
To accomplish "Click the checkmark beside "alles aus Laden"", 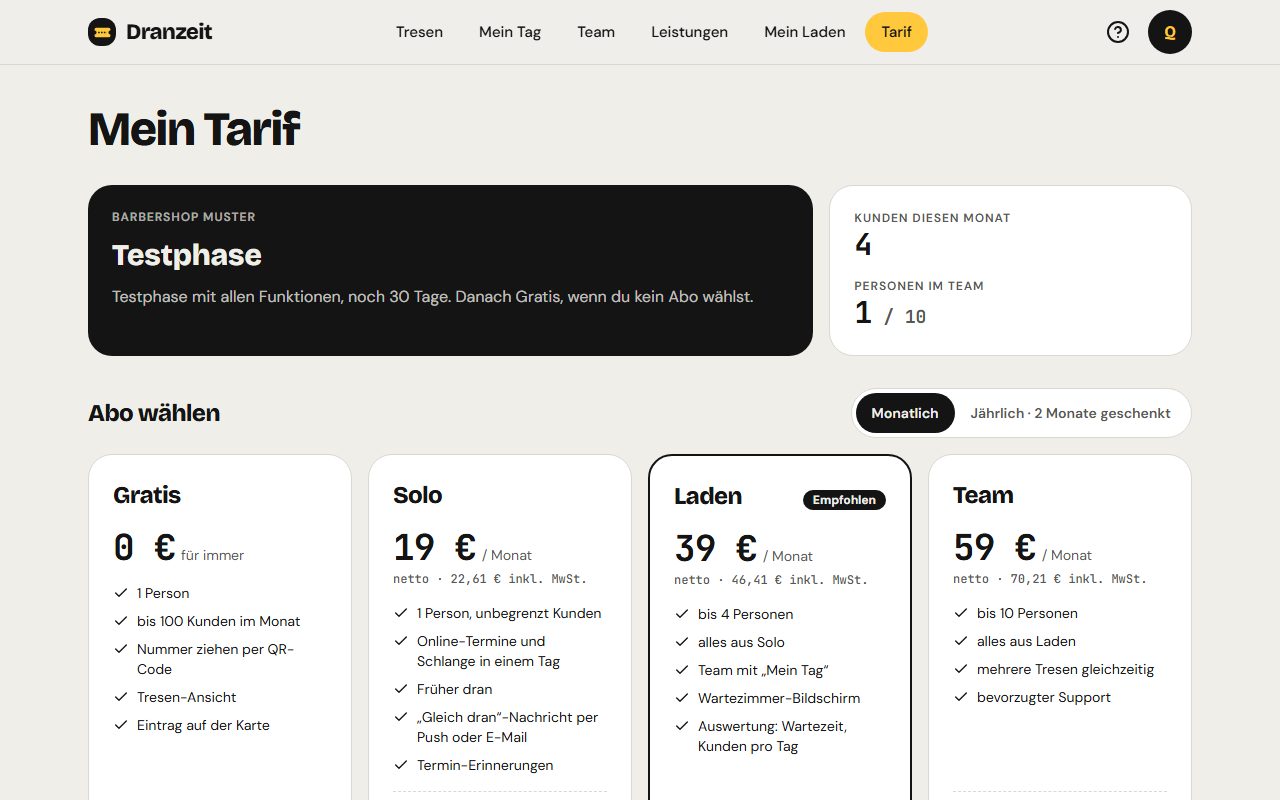I will click(961, 641).
